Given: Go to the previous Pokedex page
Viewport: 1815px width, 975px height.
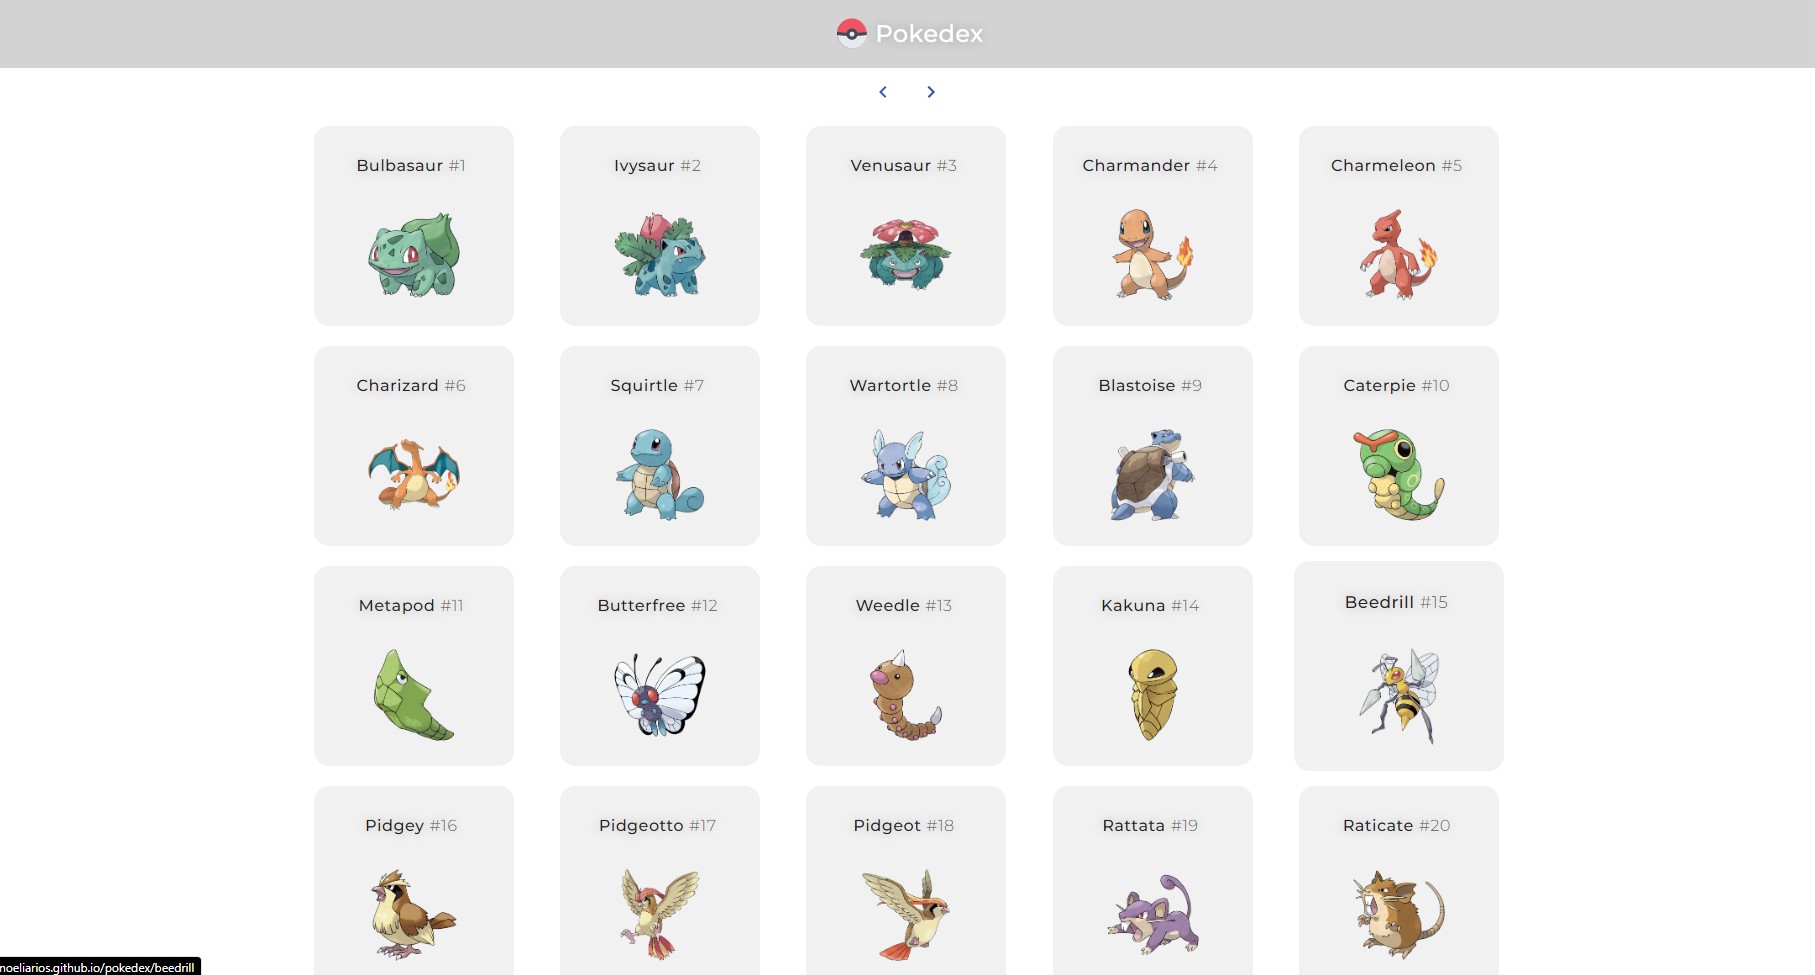Looking at the screenshot, I should click(x=883, y=91).
